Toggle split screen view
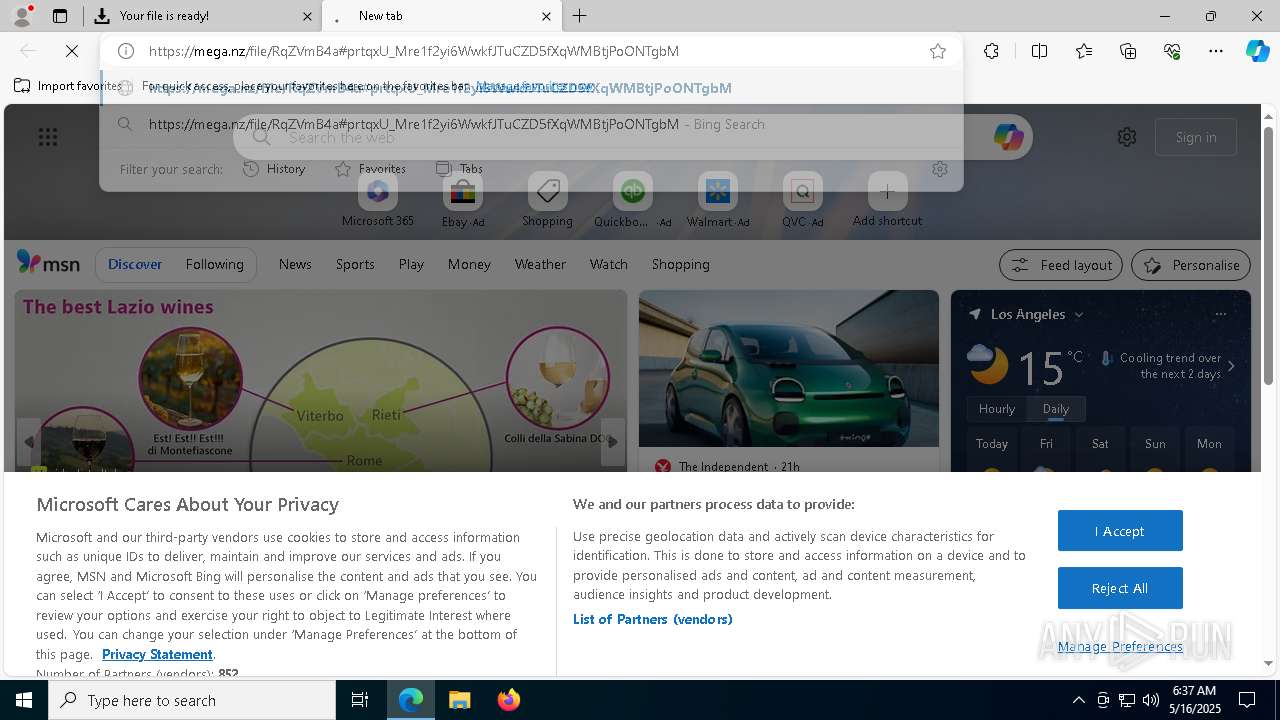 [x=1039, y=51]
